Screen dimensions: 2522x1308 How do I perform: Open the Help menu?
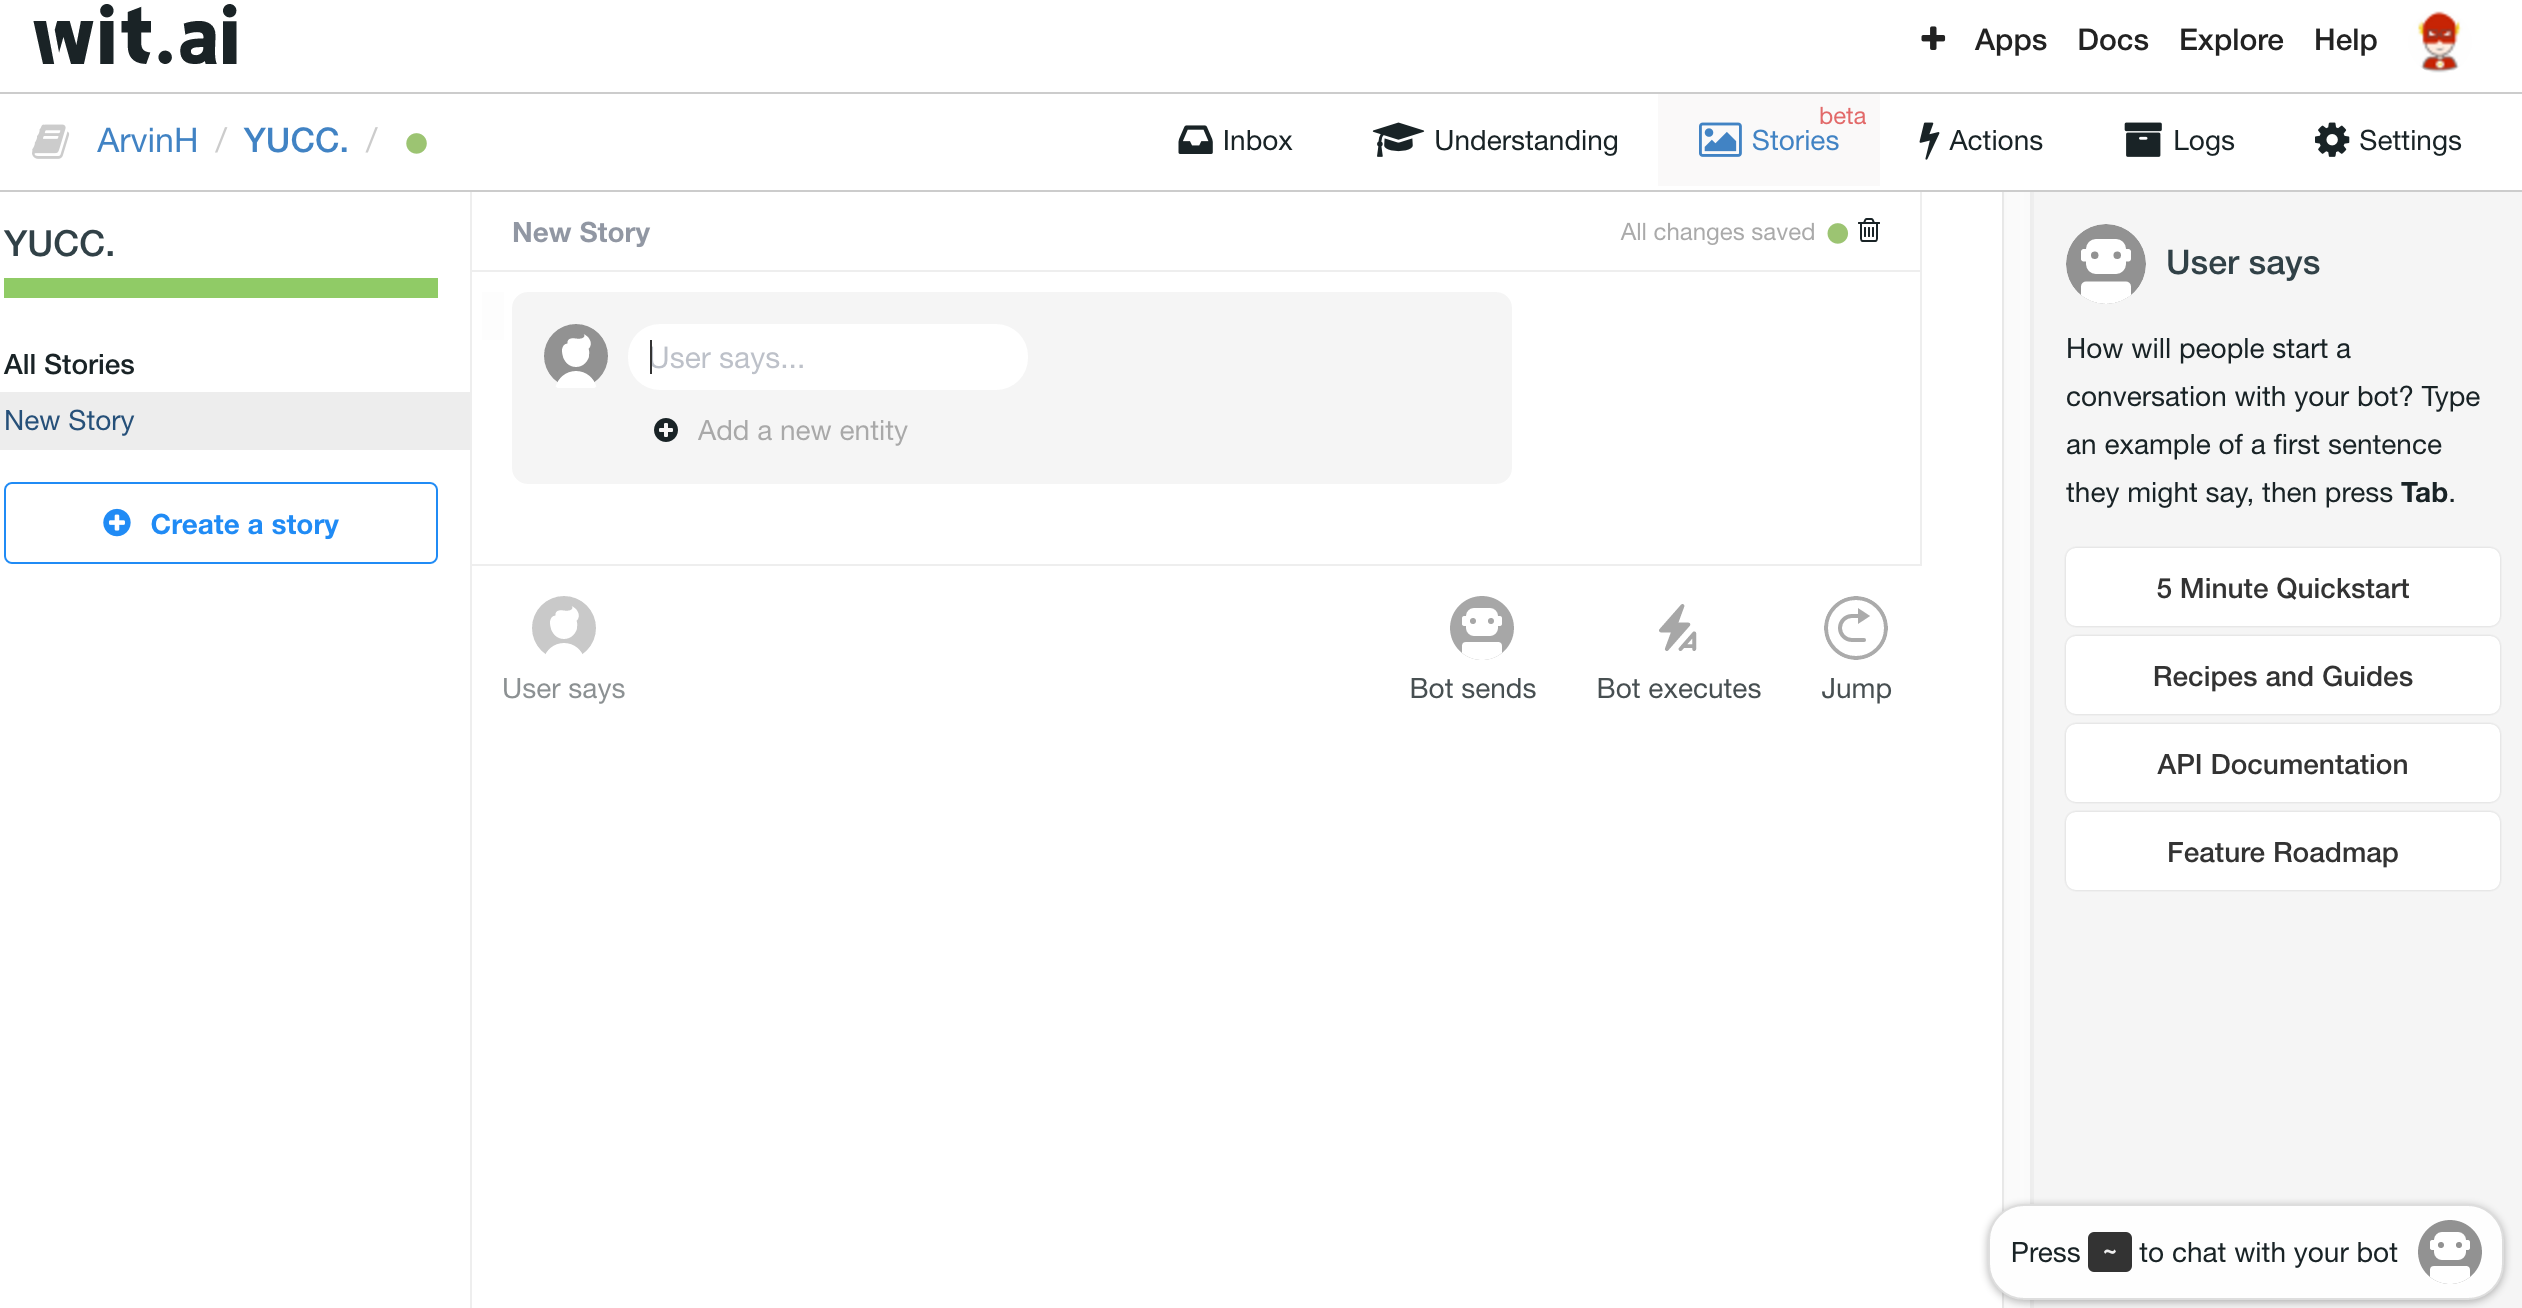click(2345, 40)
